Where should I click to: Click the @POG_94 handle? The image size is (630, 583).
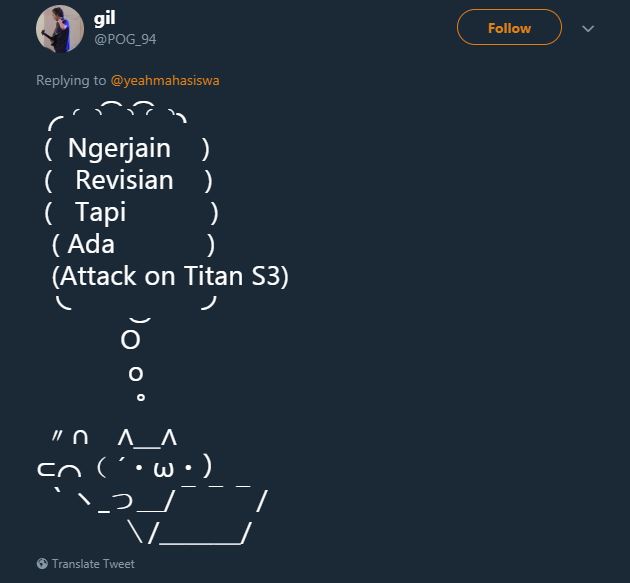125,39
